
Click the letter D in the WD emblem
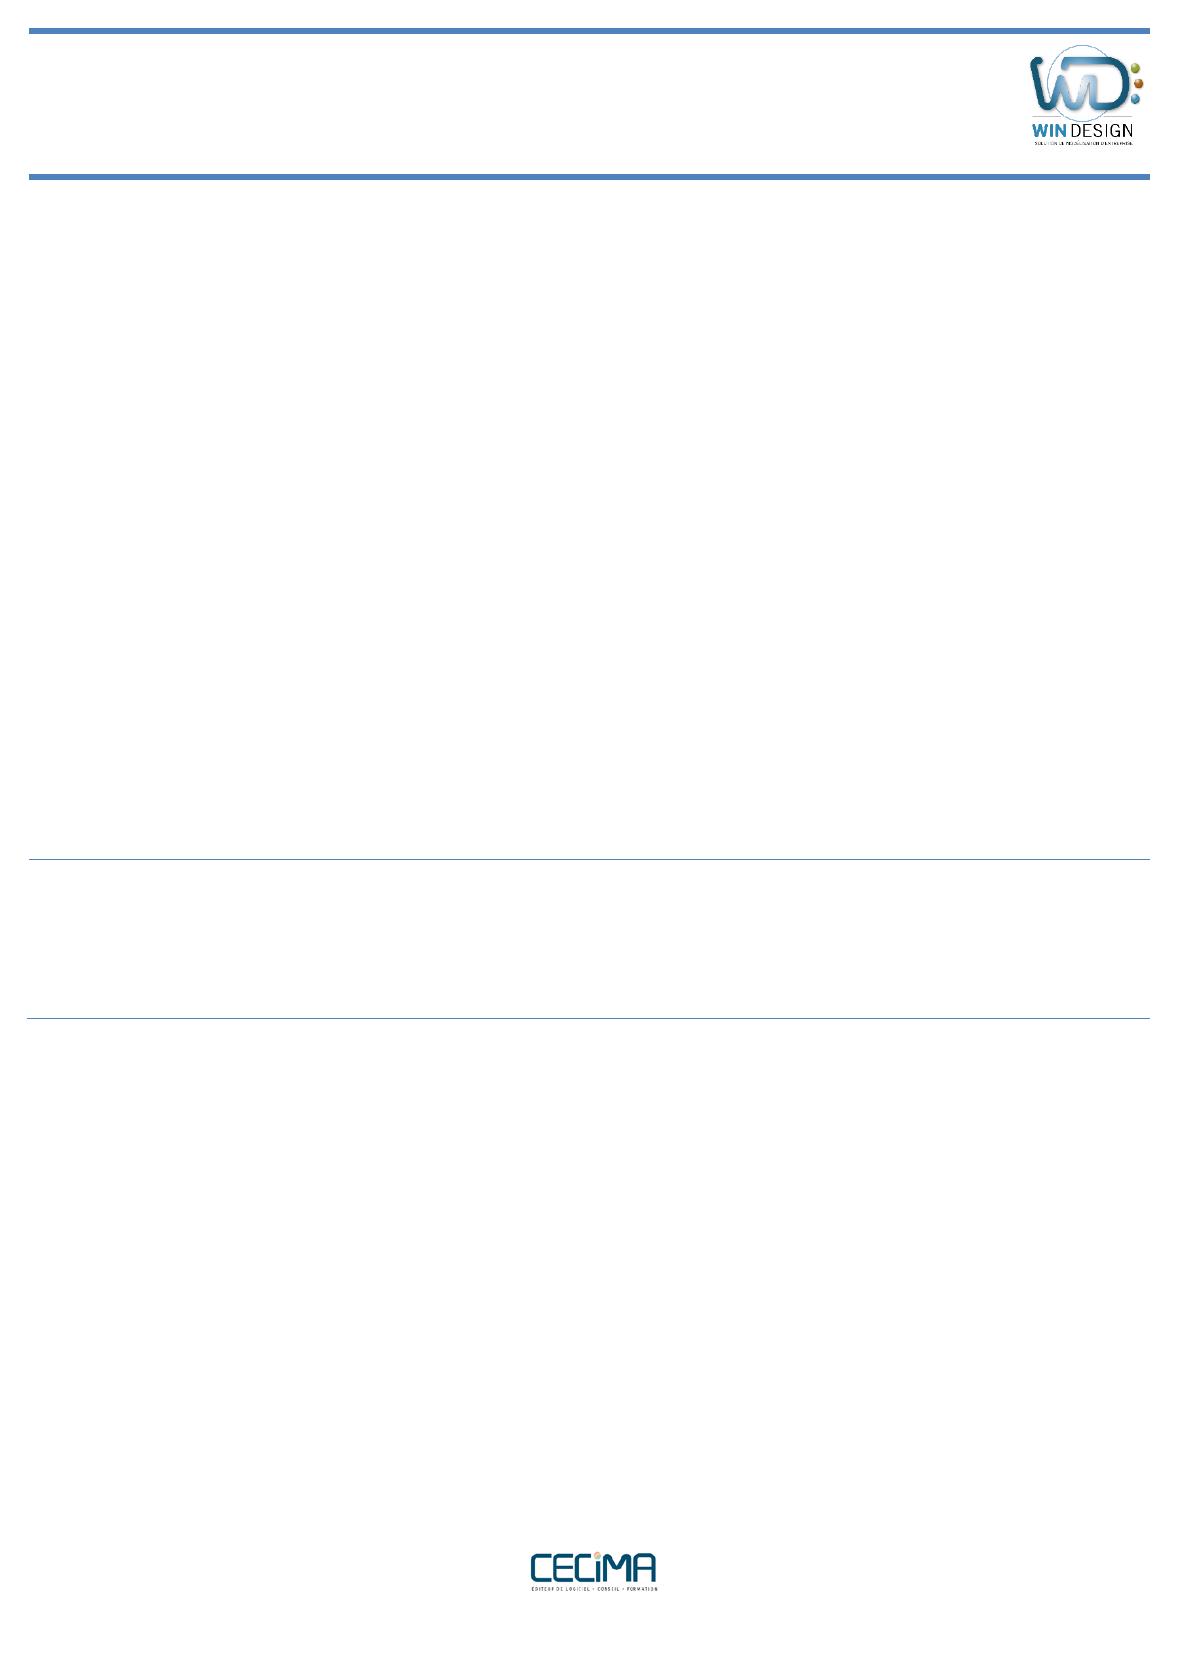(1096, 84)
